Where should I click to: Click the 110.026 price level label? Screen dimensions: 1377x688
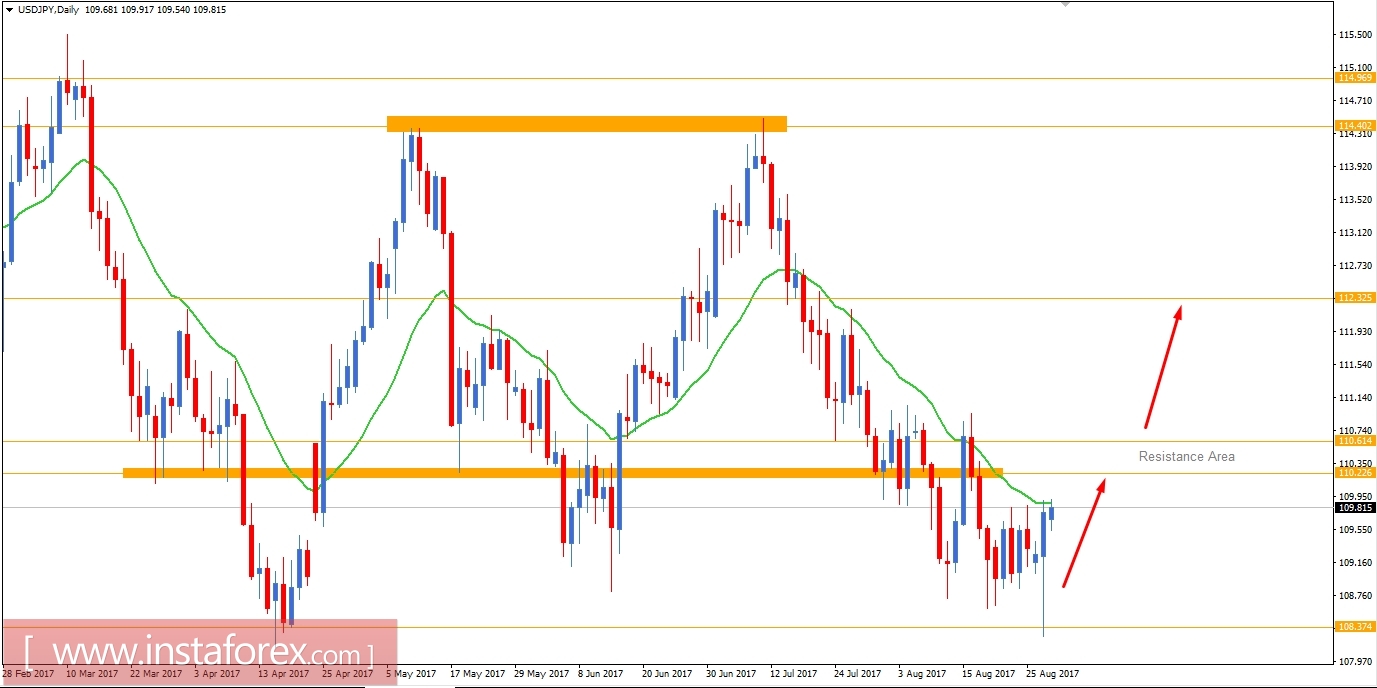(1357, 474)
